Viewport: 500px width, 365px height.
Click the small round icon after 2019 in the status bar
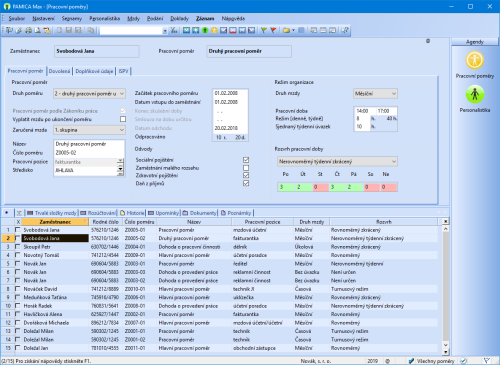click(x=388, y=361)
